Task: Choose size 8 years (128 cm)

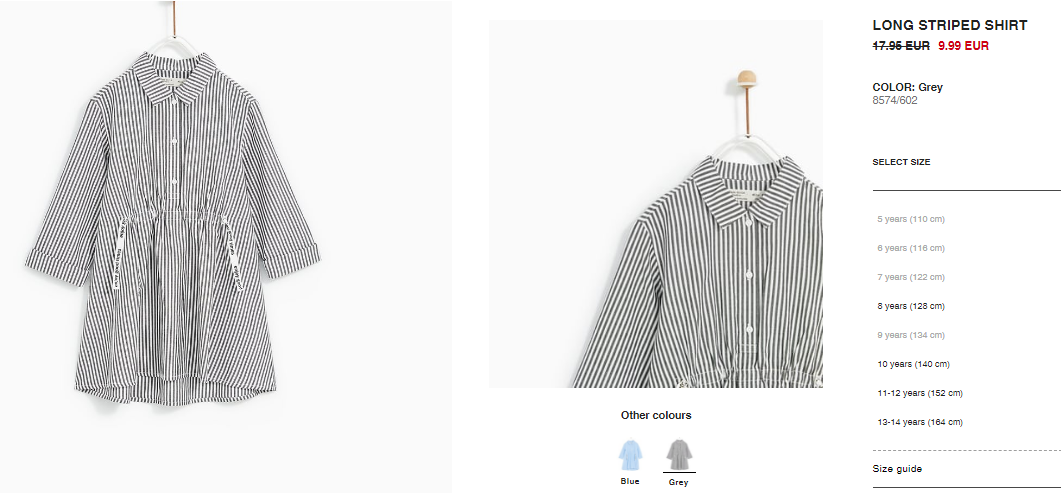Action: click(911, 306)
